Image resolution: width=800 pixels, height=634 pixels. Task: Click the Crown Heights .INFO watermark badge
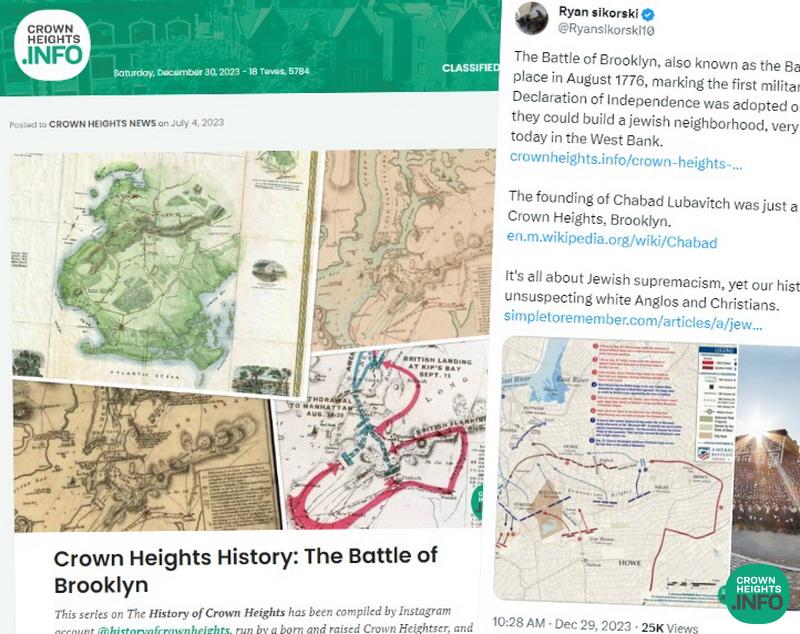point(756,594)
